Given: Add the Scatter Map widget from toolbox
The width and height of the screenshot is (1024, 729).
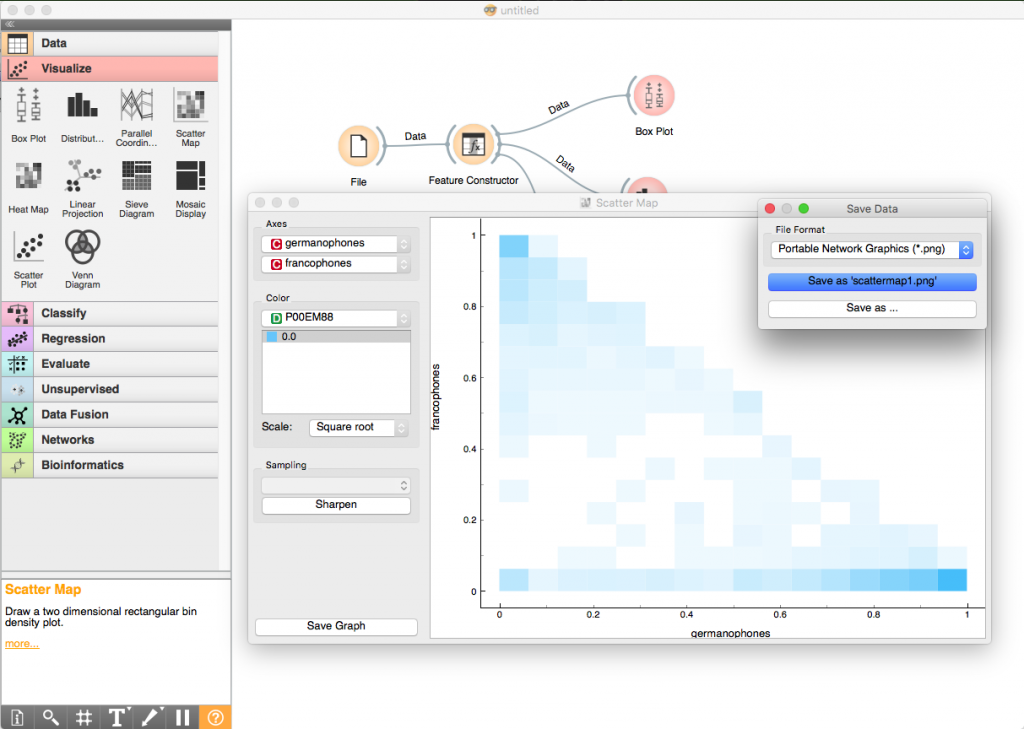Looking at the screenshot, I should pos(190,116).
